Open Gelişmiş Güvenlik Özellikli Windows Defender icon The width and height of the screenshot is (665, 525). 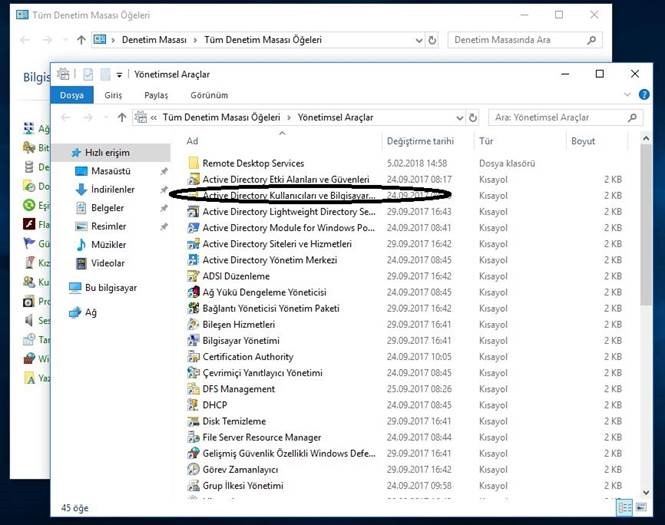[193, 453]
